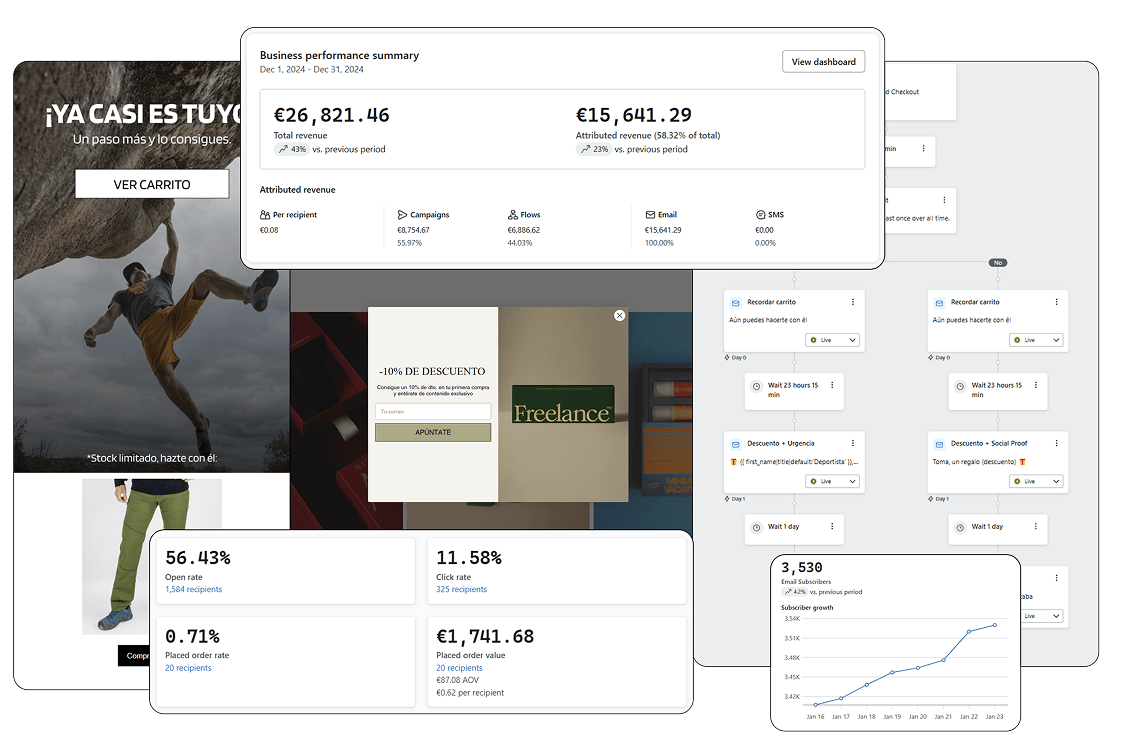This screenshot has width=1126, height=751.
Task: Click the Per recipient people icon
Action: point(265,215)
